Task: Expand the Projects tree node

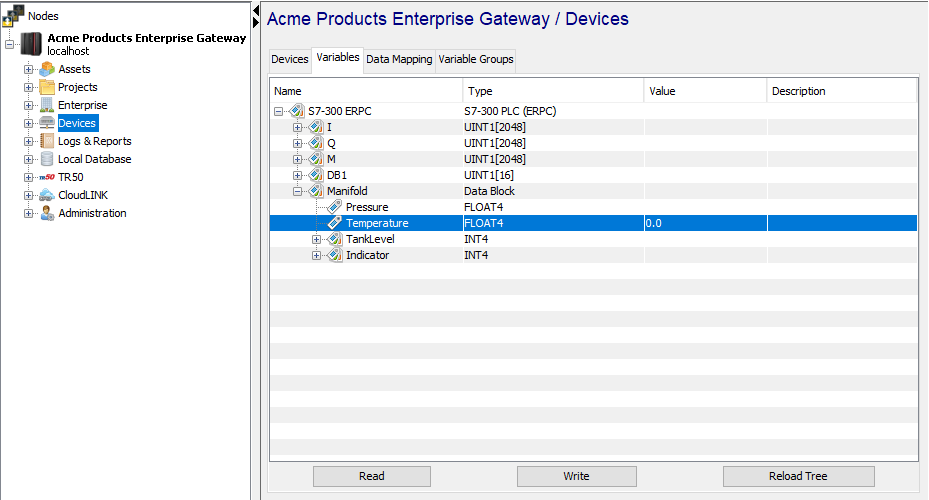Action: coord(28,87)
